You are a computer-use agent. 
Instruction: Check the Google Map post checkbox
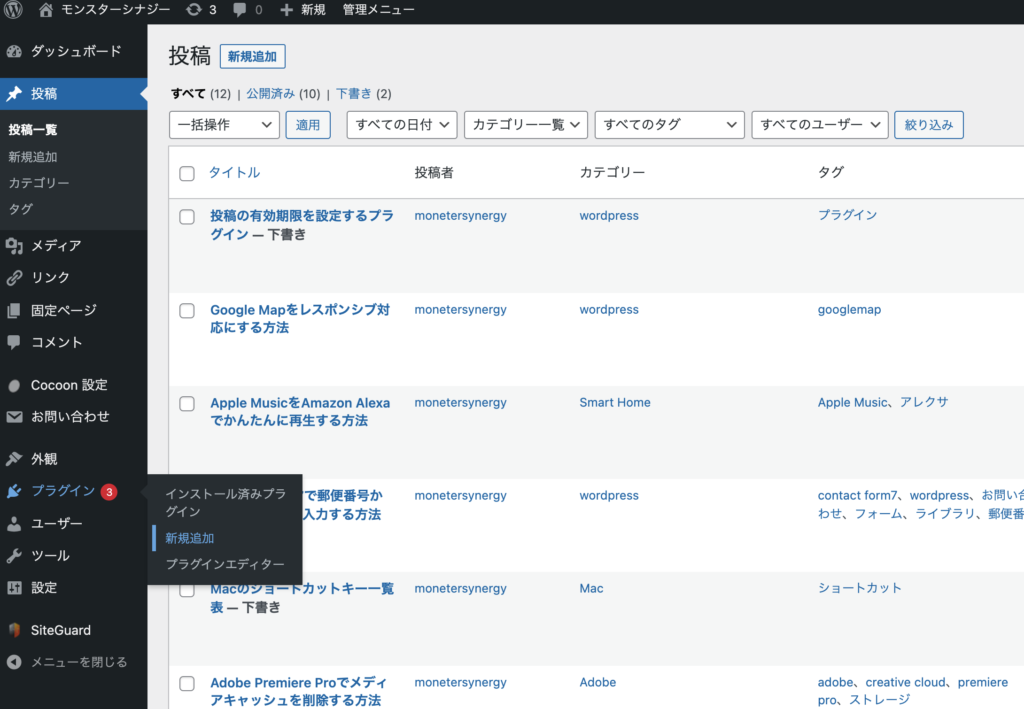tap(187, 311)
